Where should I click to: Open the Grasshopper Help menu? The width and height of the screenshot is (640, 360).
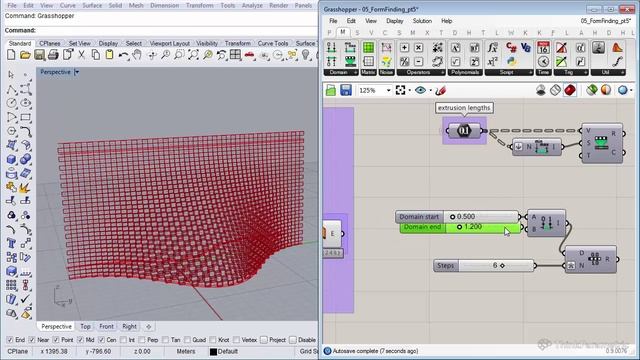tap(447, 21)
